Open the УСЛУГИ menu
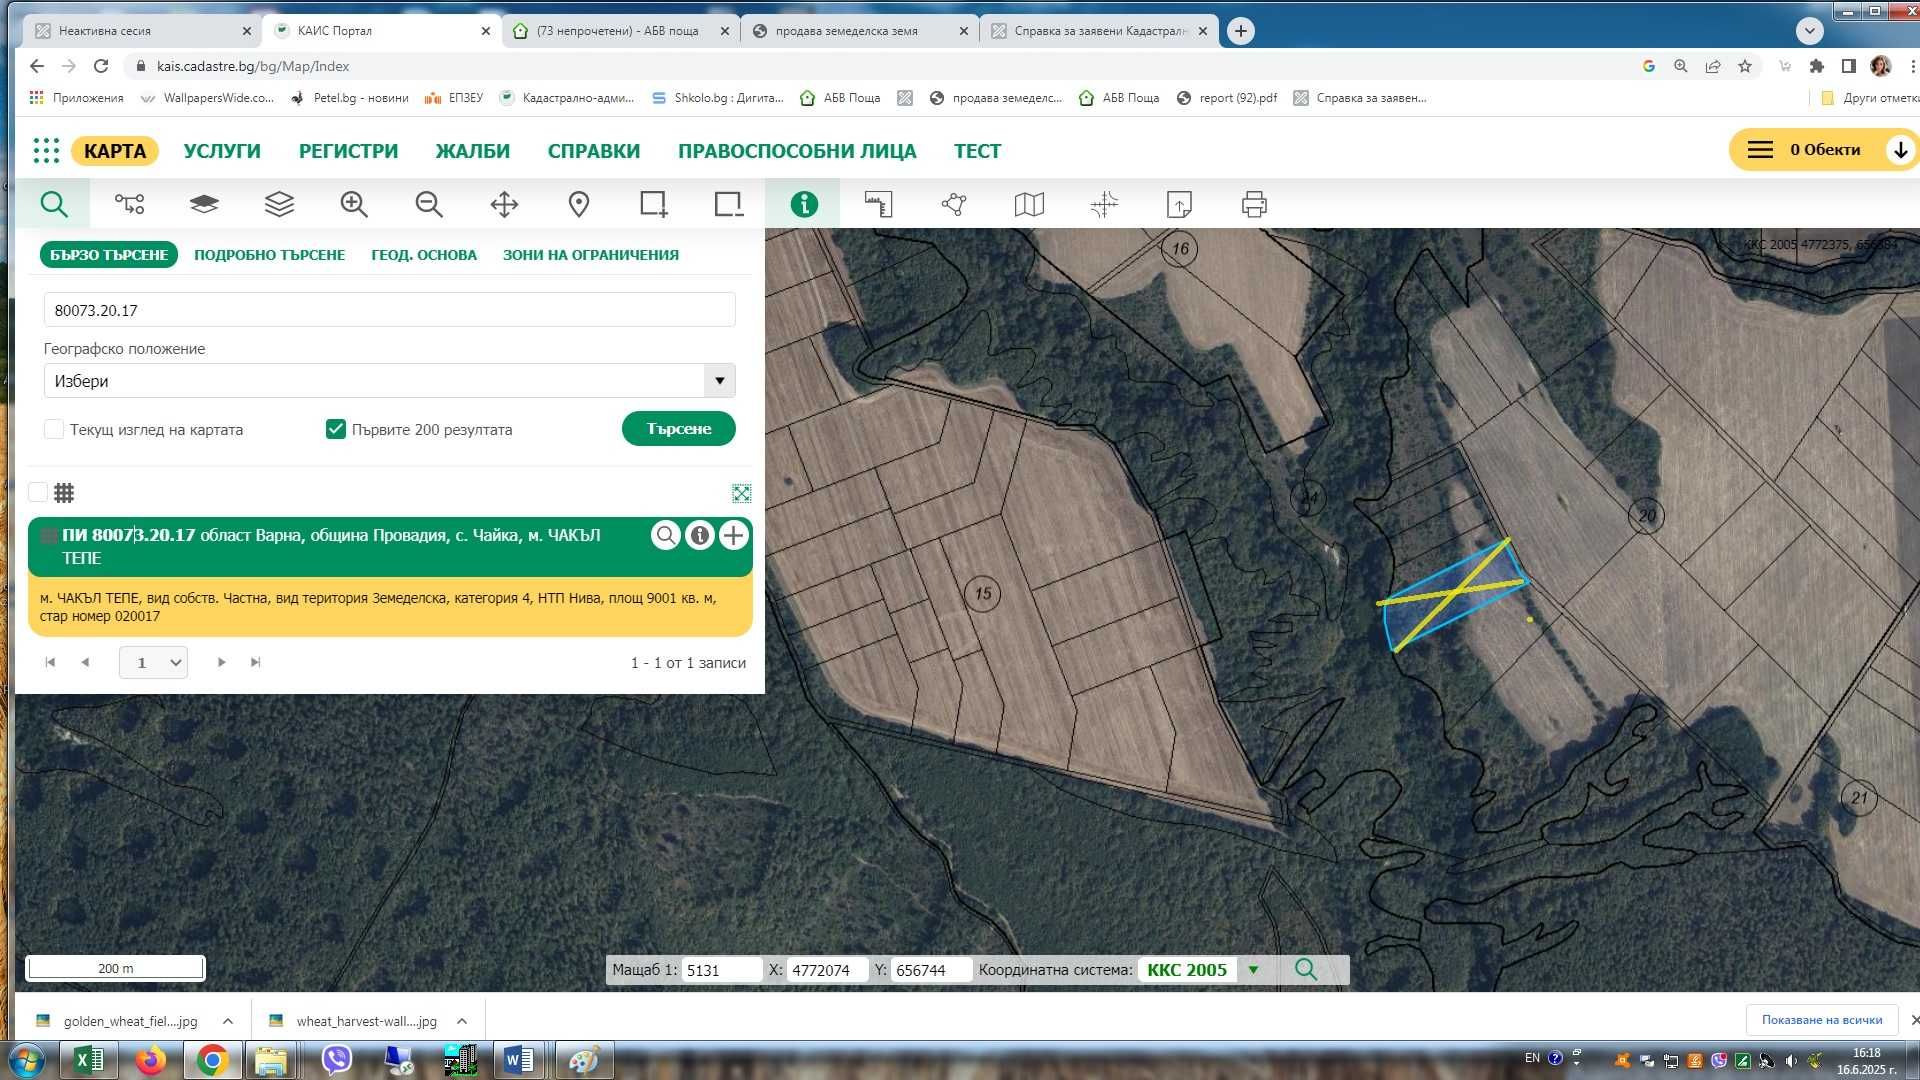Screen dimensions: 1920x1080 click(x=222, y=151)
